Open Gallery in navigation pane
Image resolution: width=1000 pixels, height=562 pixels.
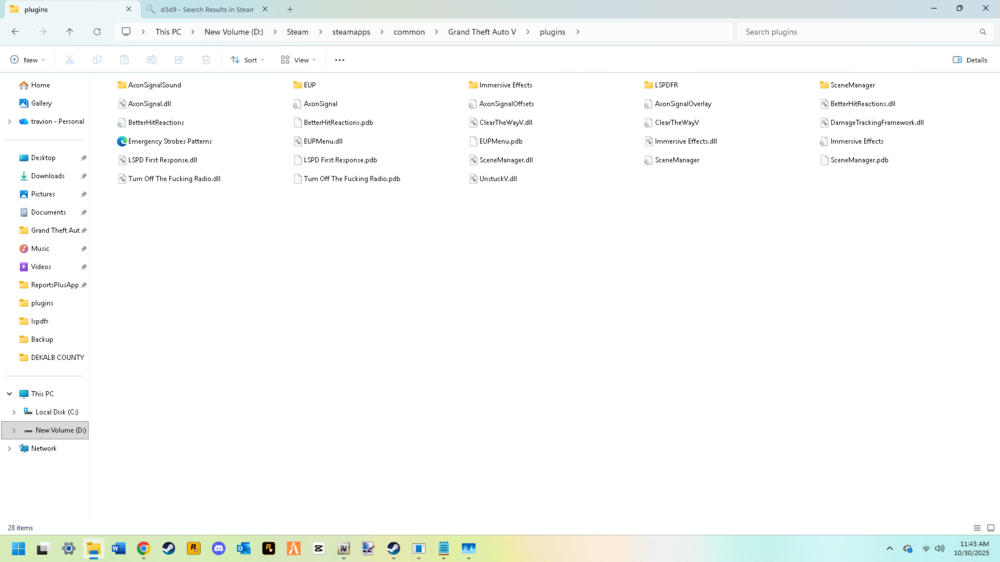(x=41, y=103)
